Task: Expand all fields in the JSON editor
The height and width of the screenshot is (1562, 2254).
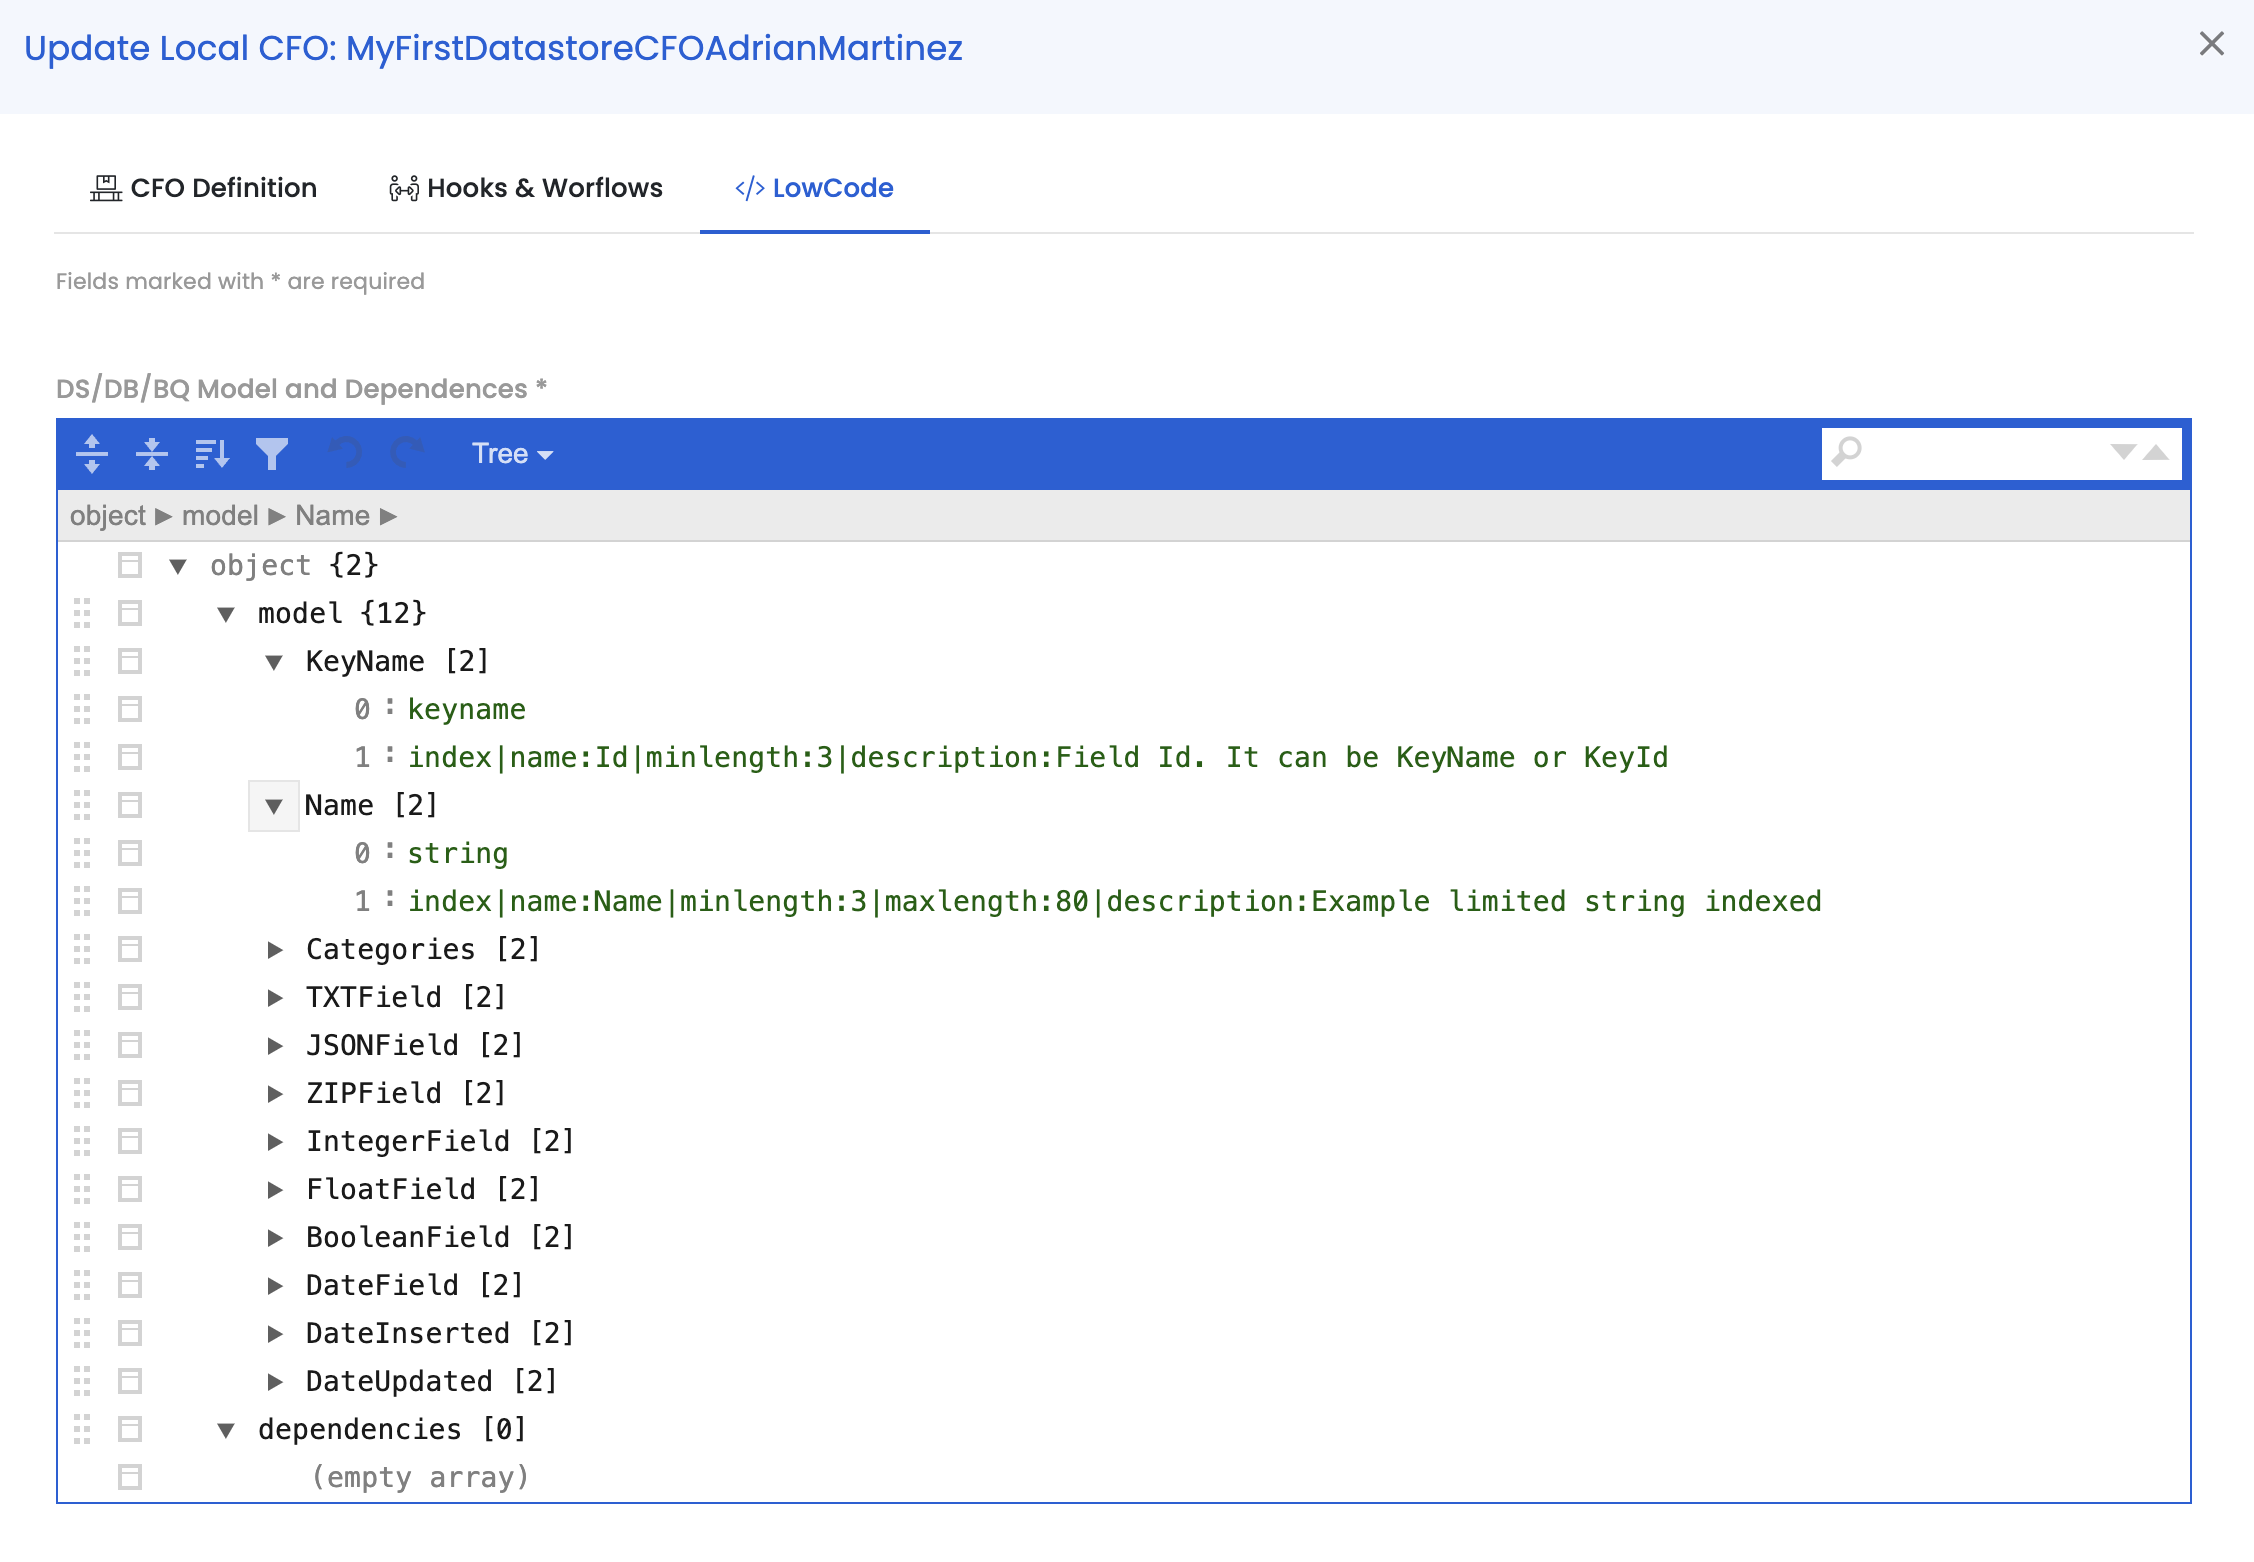Action: [92, 454]
